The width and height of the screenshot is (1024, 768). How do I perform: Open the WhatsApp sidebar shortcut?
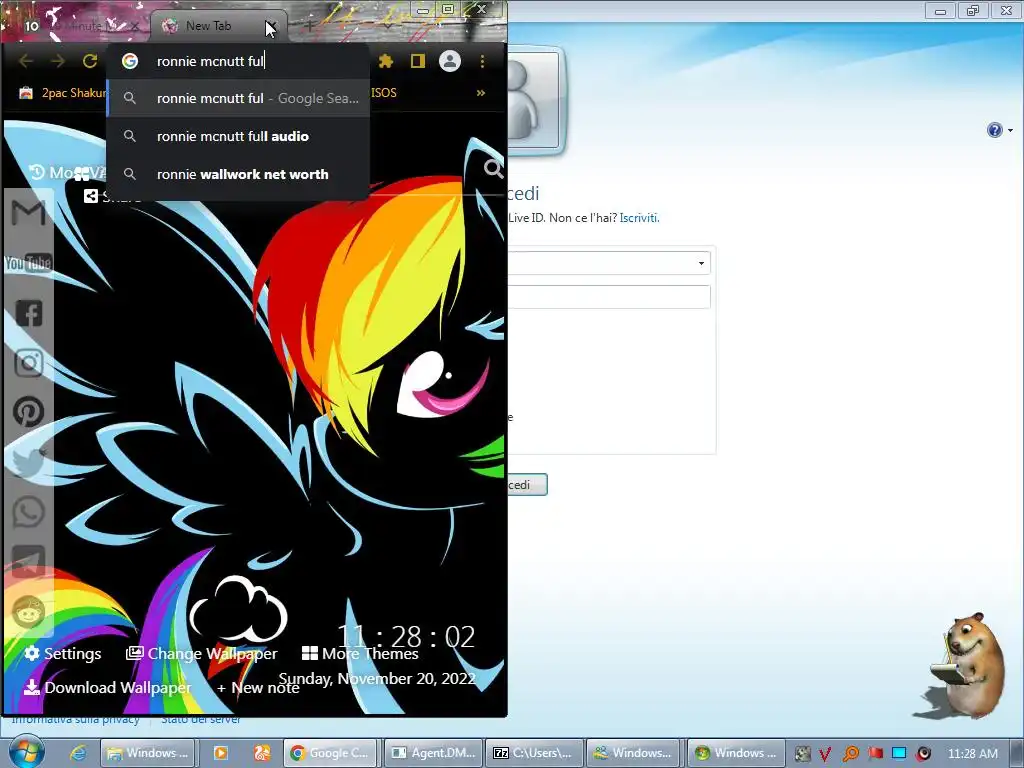pyautogui.click(x=28, y=511)
